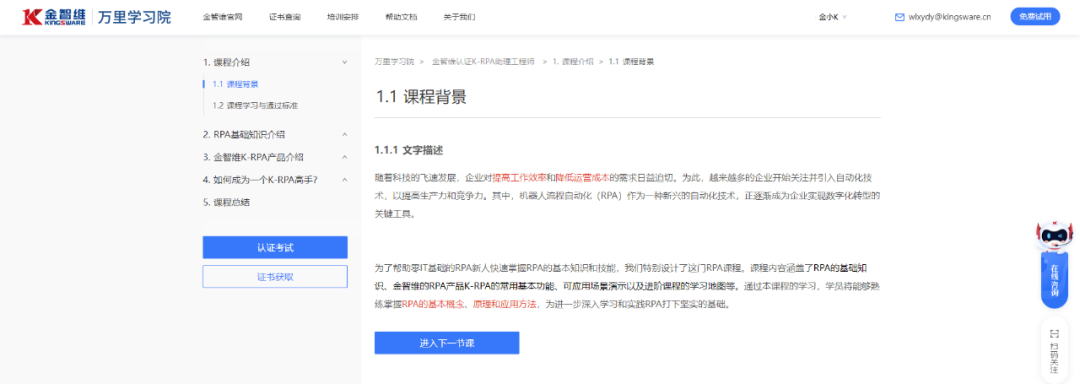The width and height of the screenshot is (1080, 384).
Task: Go to 培训安排 in the navigation
Action: 342,17
